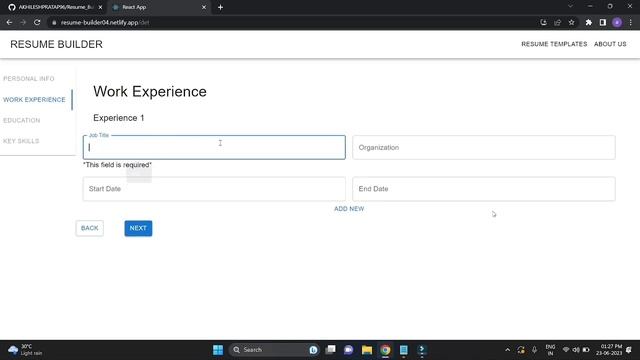The image size is (640, 360).
Task: Expand the tab search chevron
Action: coord(570,7)
